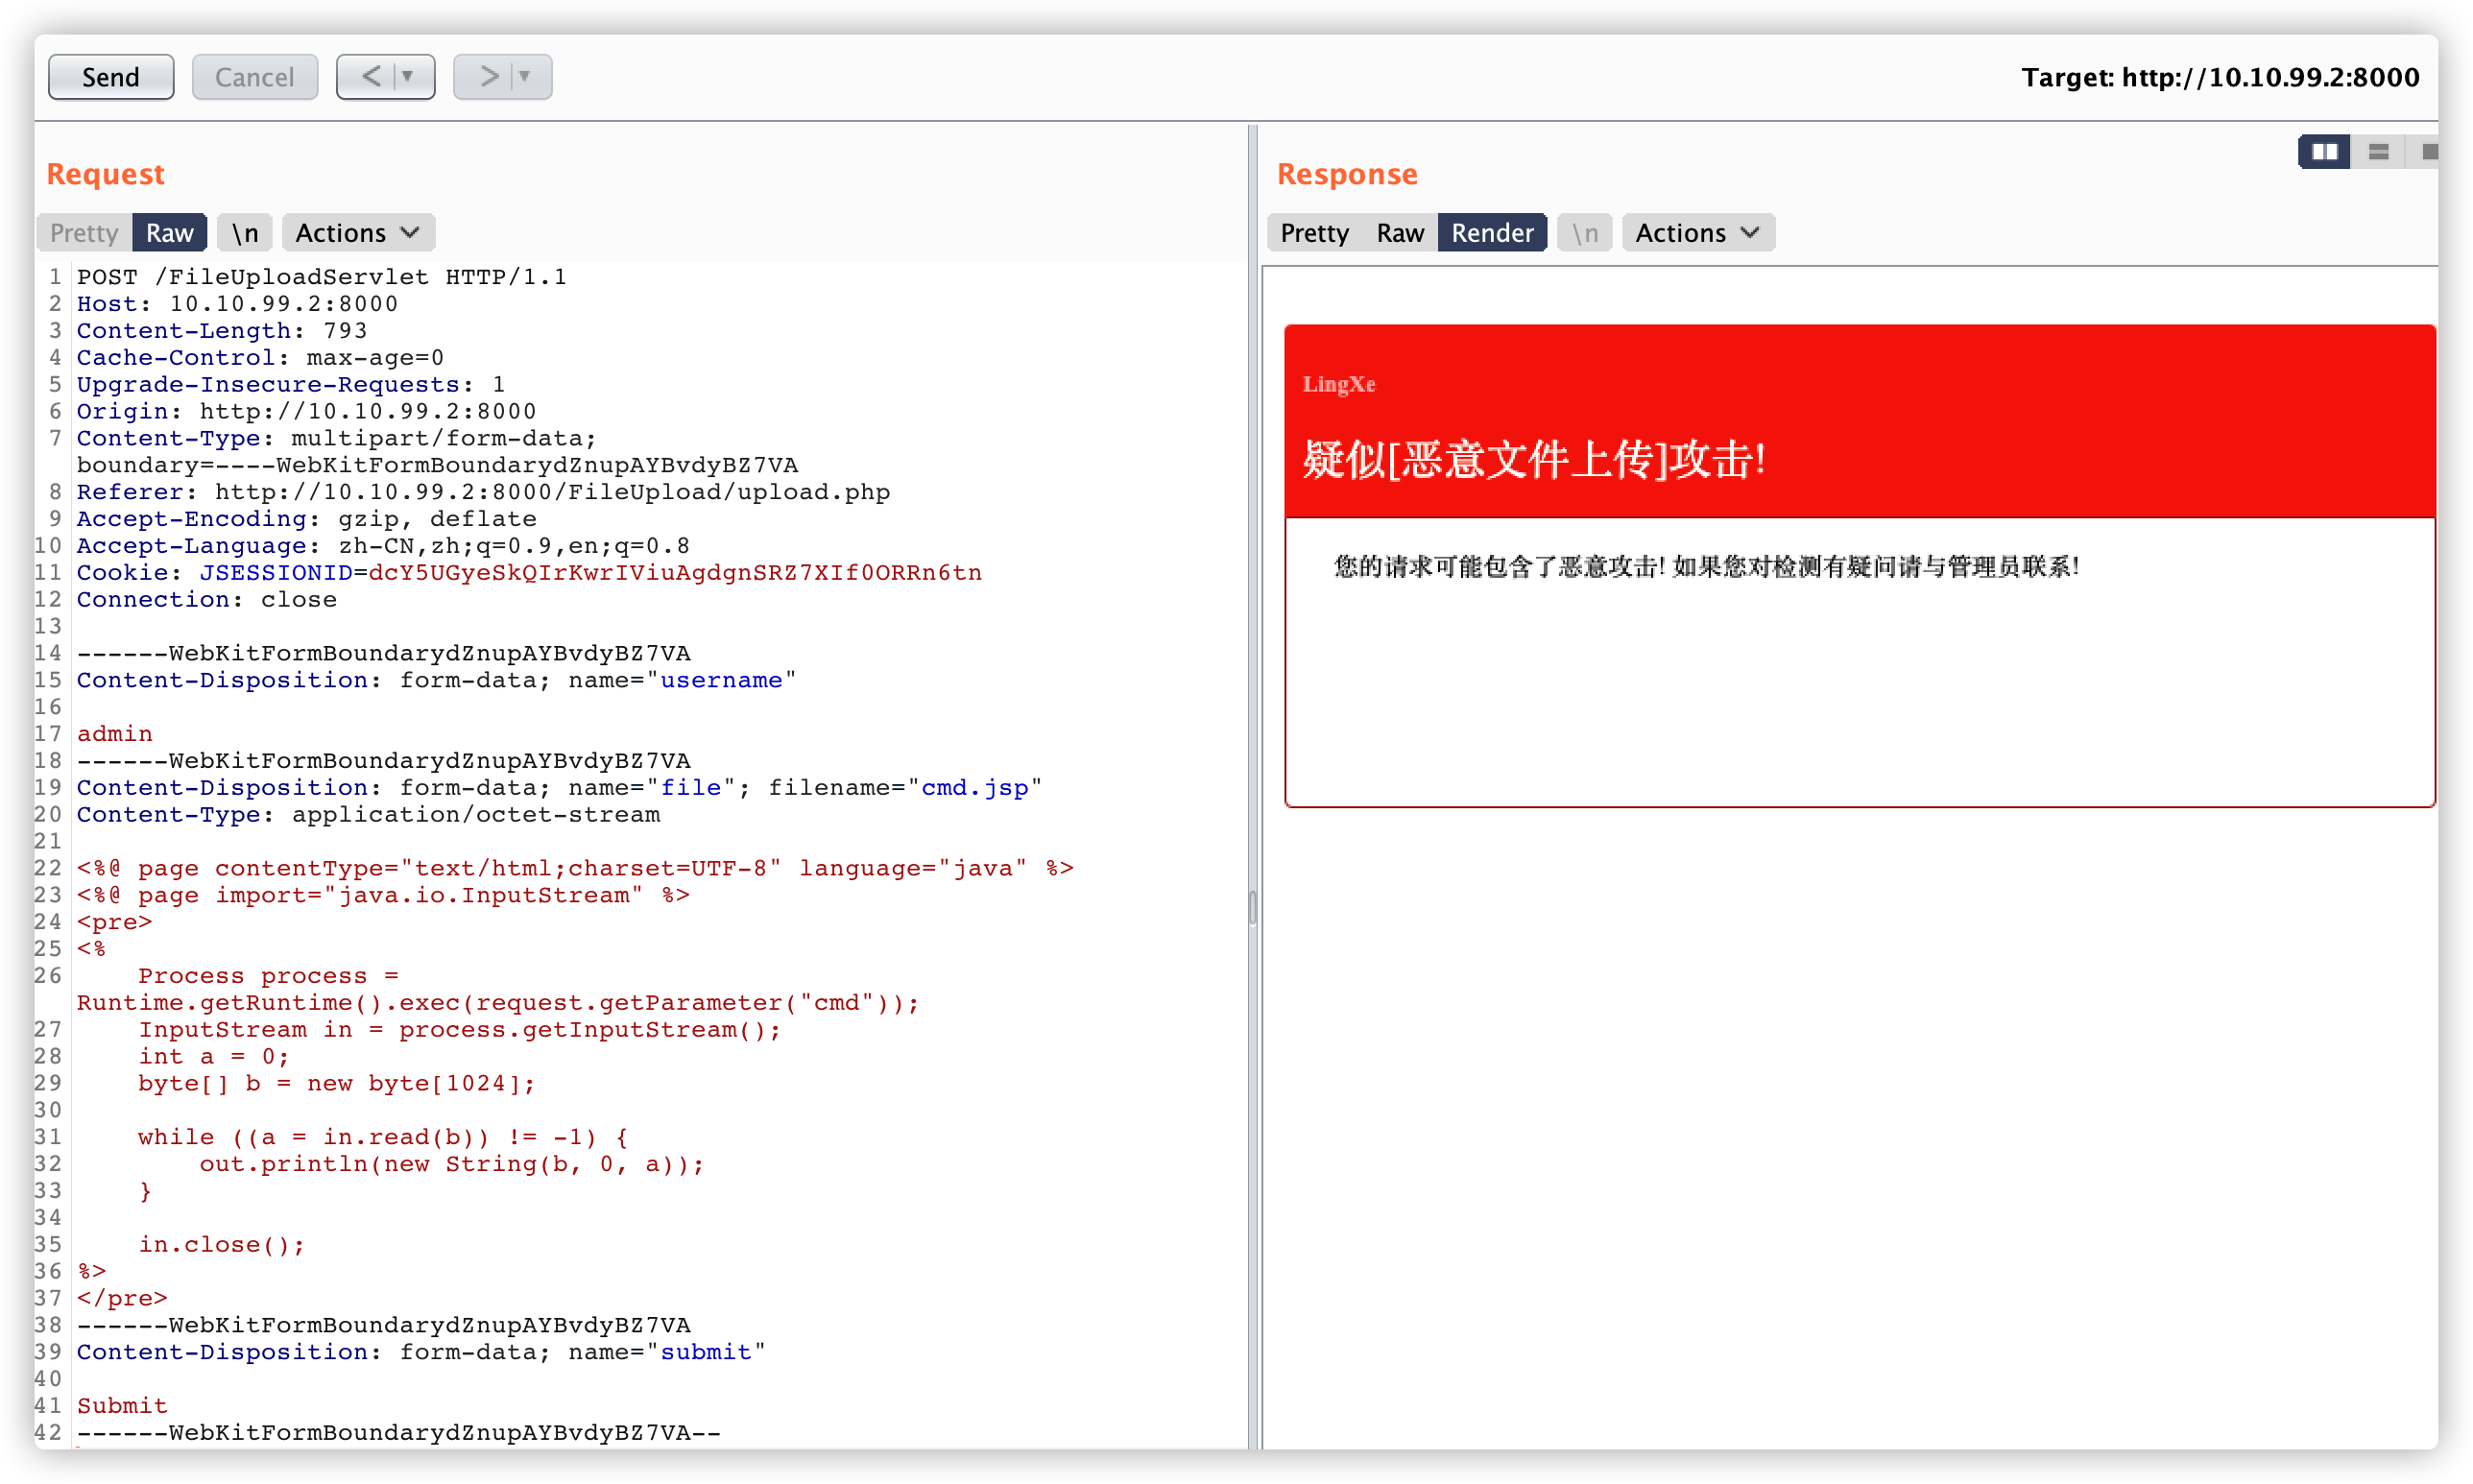Select side-by-side split layout icon

(x=2323, y=152)
